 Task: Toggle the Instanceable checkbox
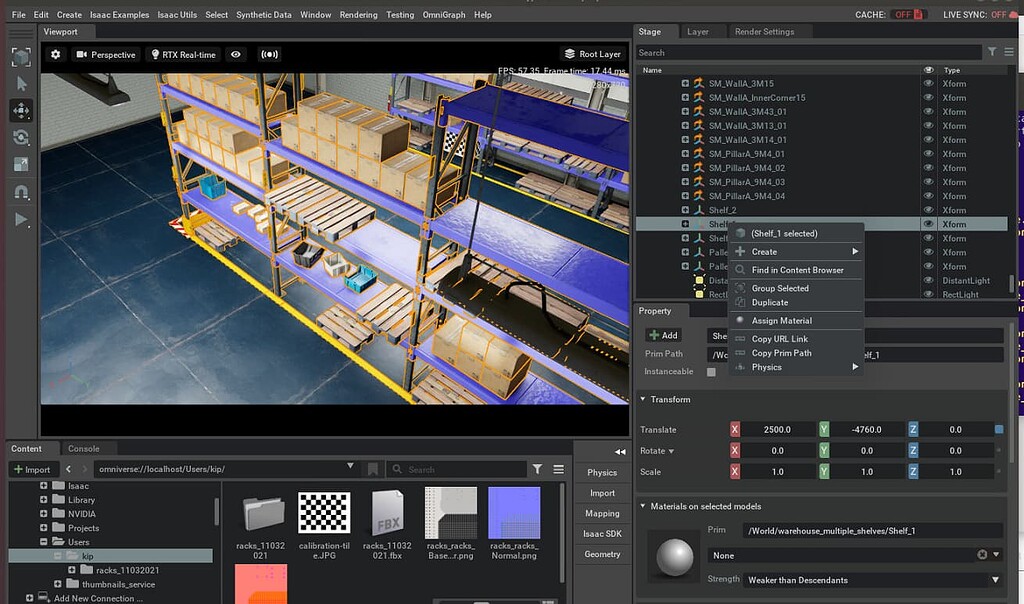tap(711, 372)
